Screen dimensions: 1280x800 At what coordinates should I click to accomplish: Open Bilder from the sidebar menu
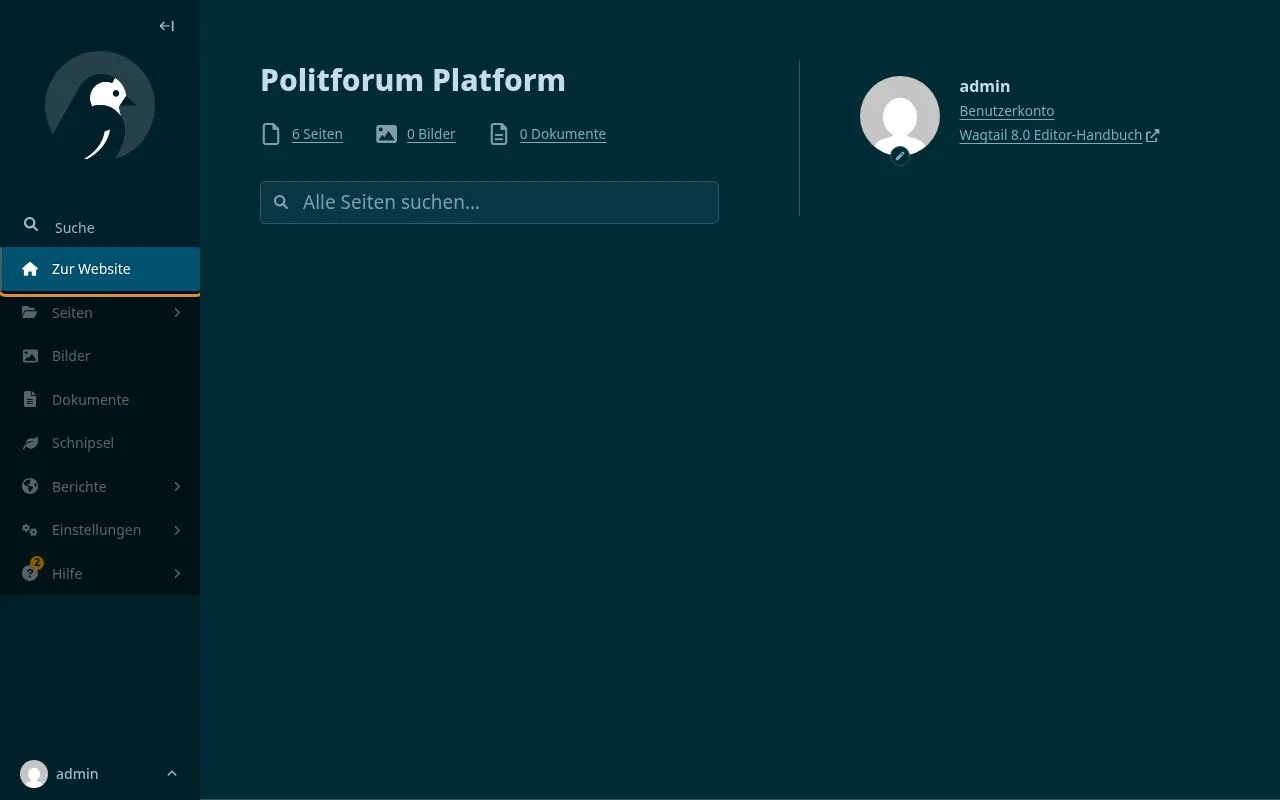click(100, 356)
